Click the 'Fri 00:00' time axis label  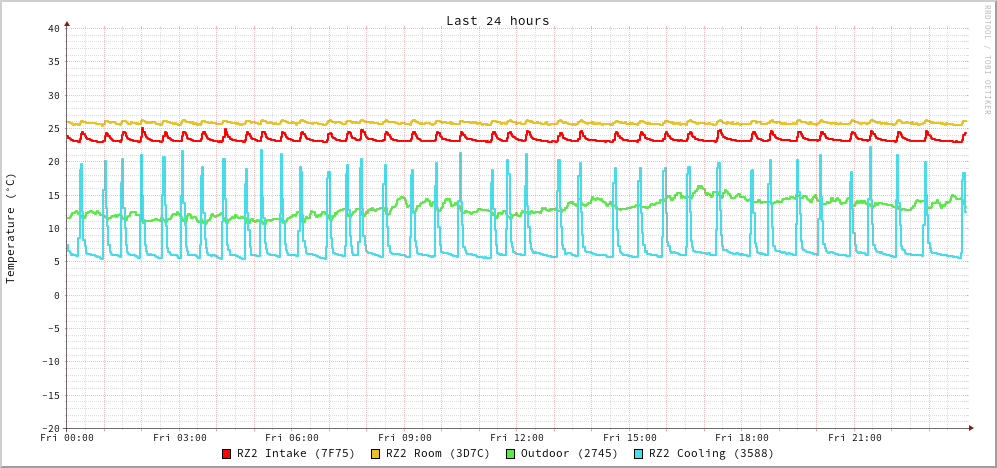(67, 438)
